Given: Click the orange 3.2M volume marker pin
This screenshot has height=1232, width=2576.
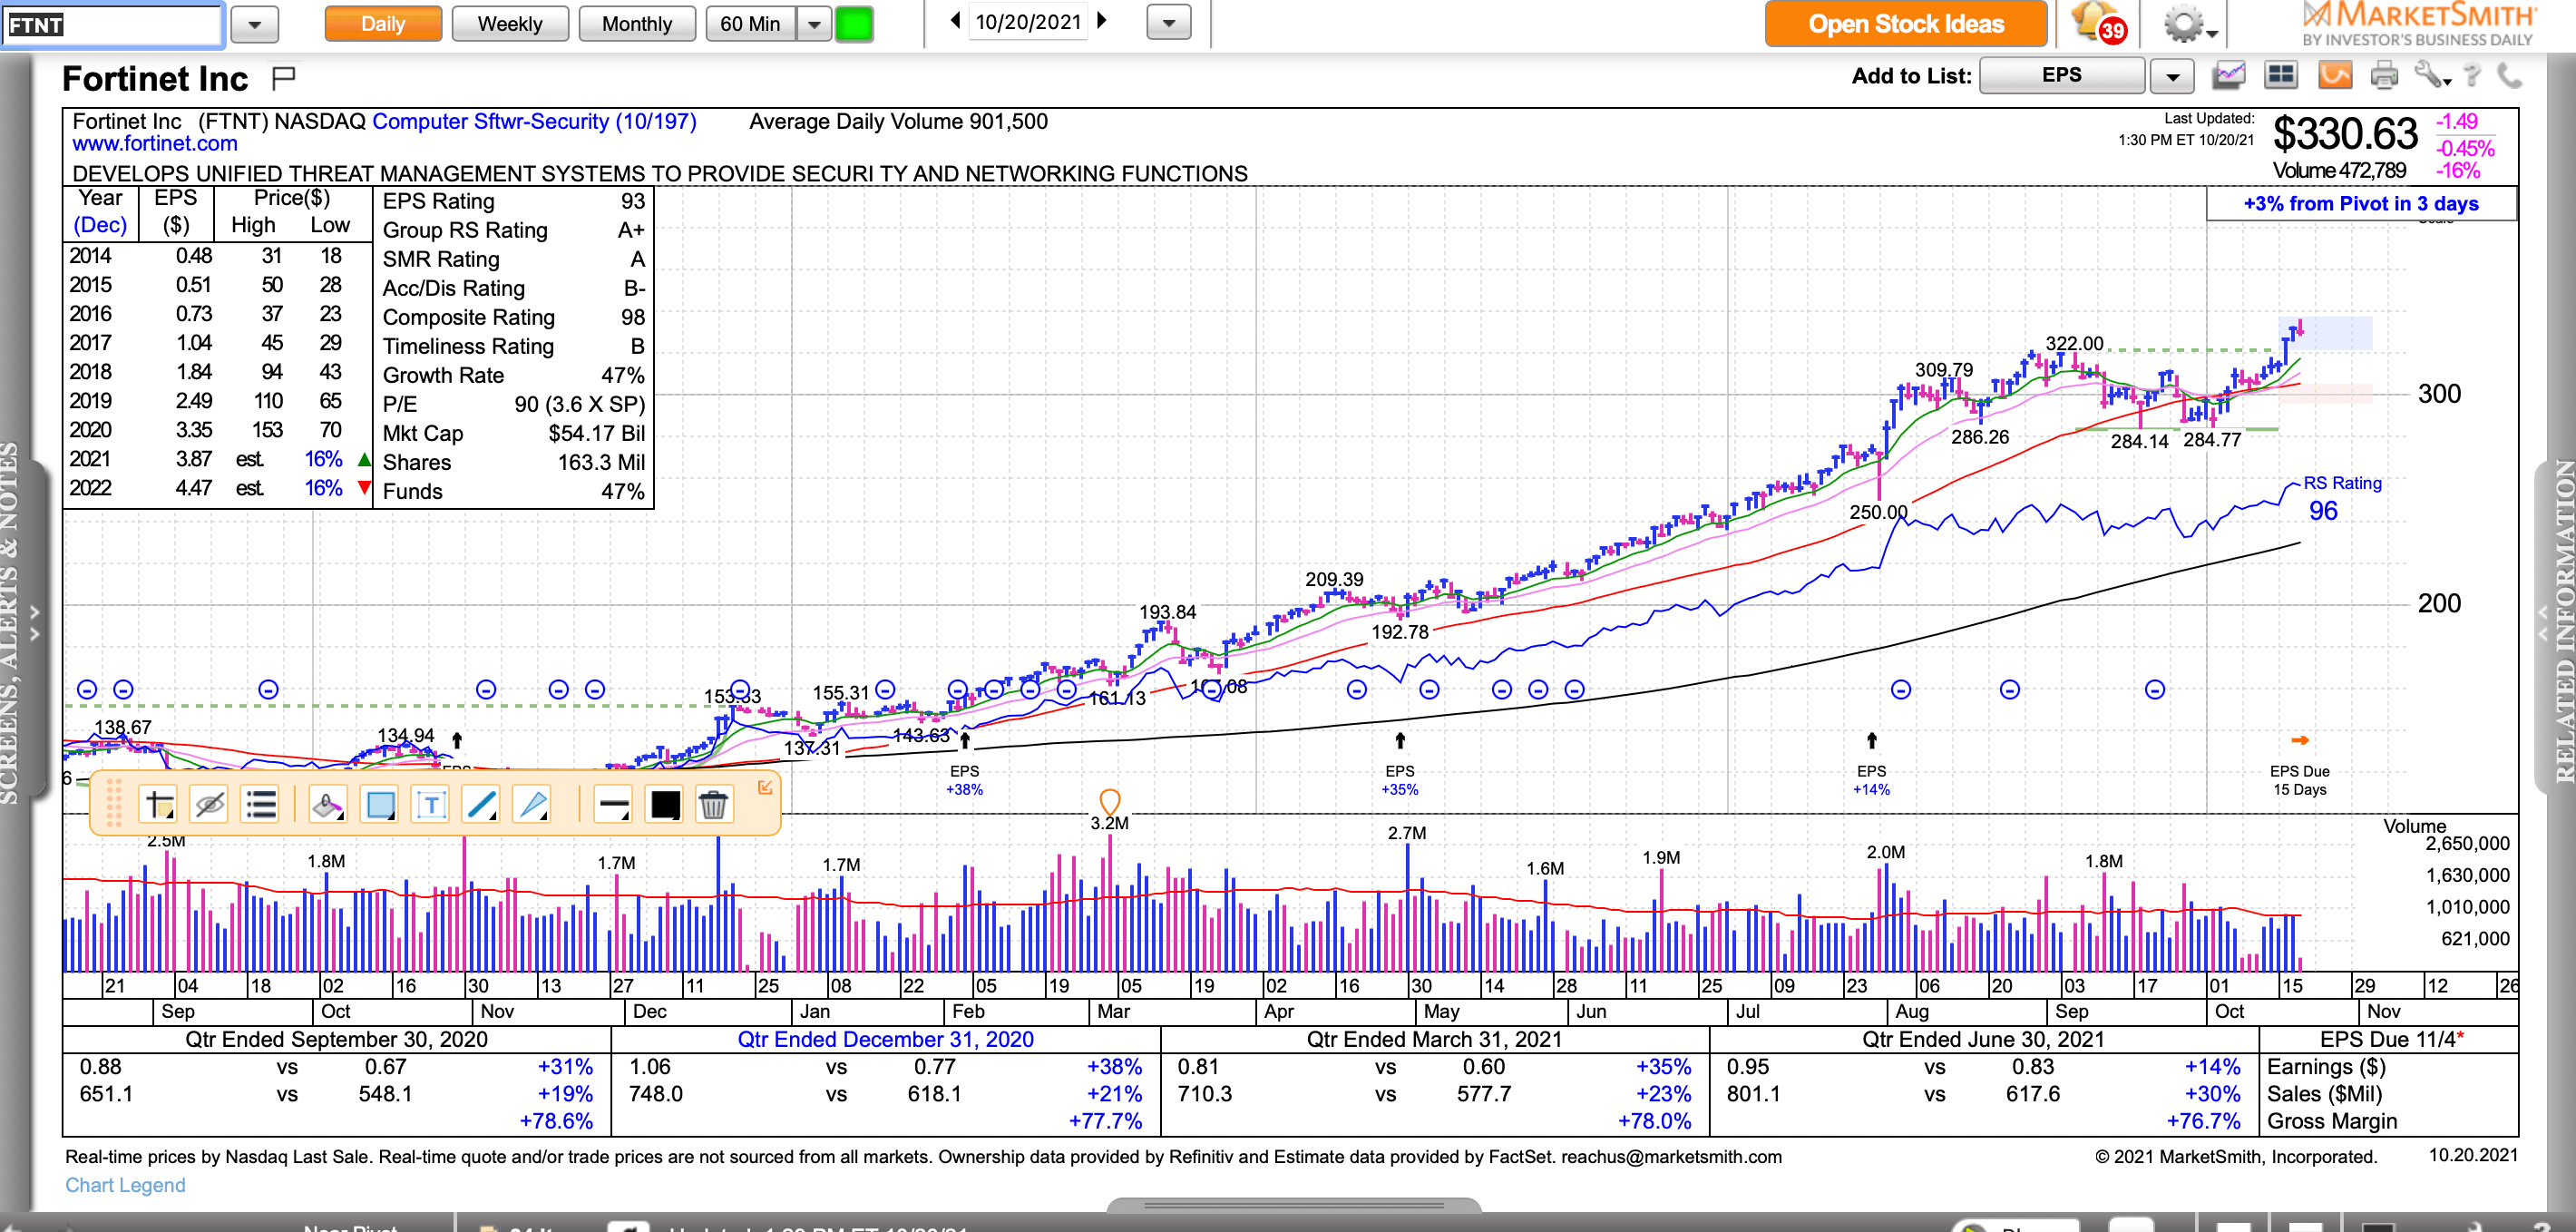Looking at the screenshot, I should pos(1109,802).
